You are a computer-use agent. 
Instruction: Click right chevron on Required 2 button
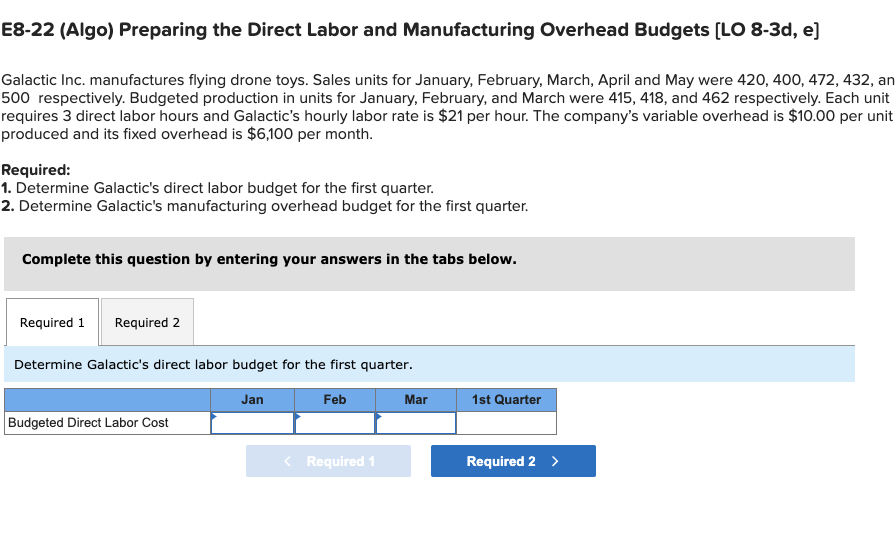[x=555, y=461]
